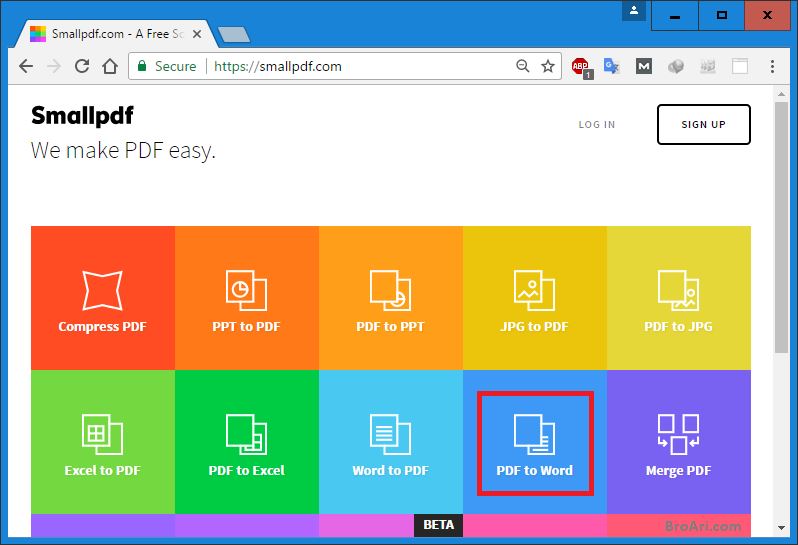Viewport: 798px width, 545px height.
Task: Click the SIGN UP button
Action: [x=703, y=124]
